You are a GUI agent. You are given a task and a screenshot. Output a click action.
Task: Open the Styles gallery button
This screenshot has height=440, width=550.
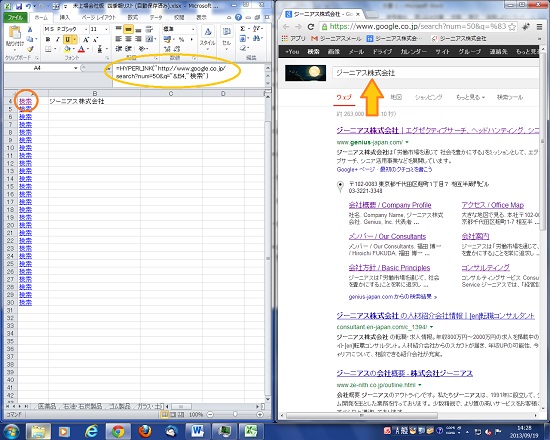coord(208,36)
